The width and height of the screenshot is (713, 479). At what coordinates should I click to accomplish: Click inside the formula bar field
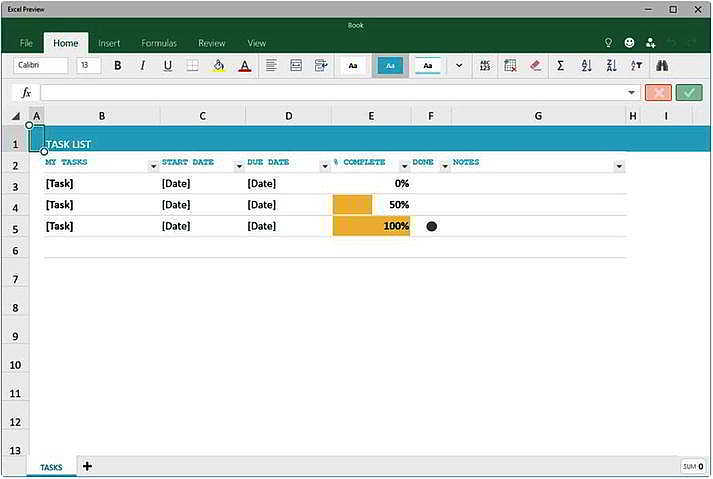point(335,92)
